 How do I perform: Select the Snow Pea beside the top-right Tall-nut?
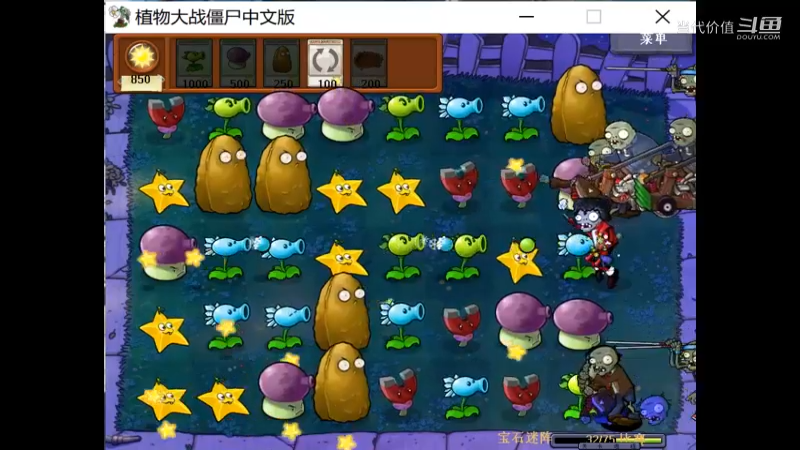(x=522, y=118)
